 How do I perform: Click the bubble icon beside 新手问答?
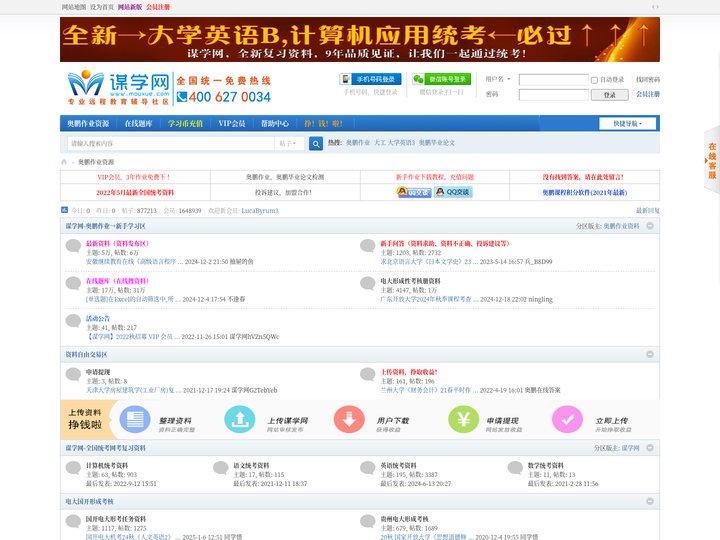click(368, 246)
